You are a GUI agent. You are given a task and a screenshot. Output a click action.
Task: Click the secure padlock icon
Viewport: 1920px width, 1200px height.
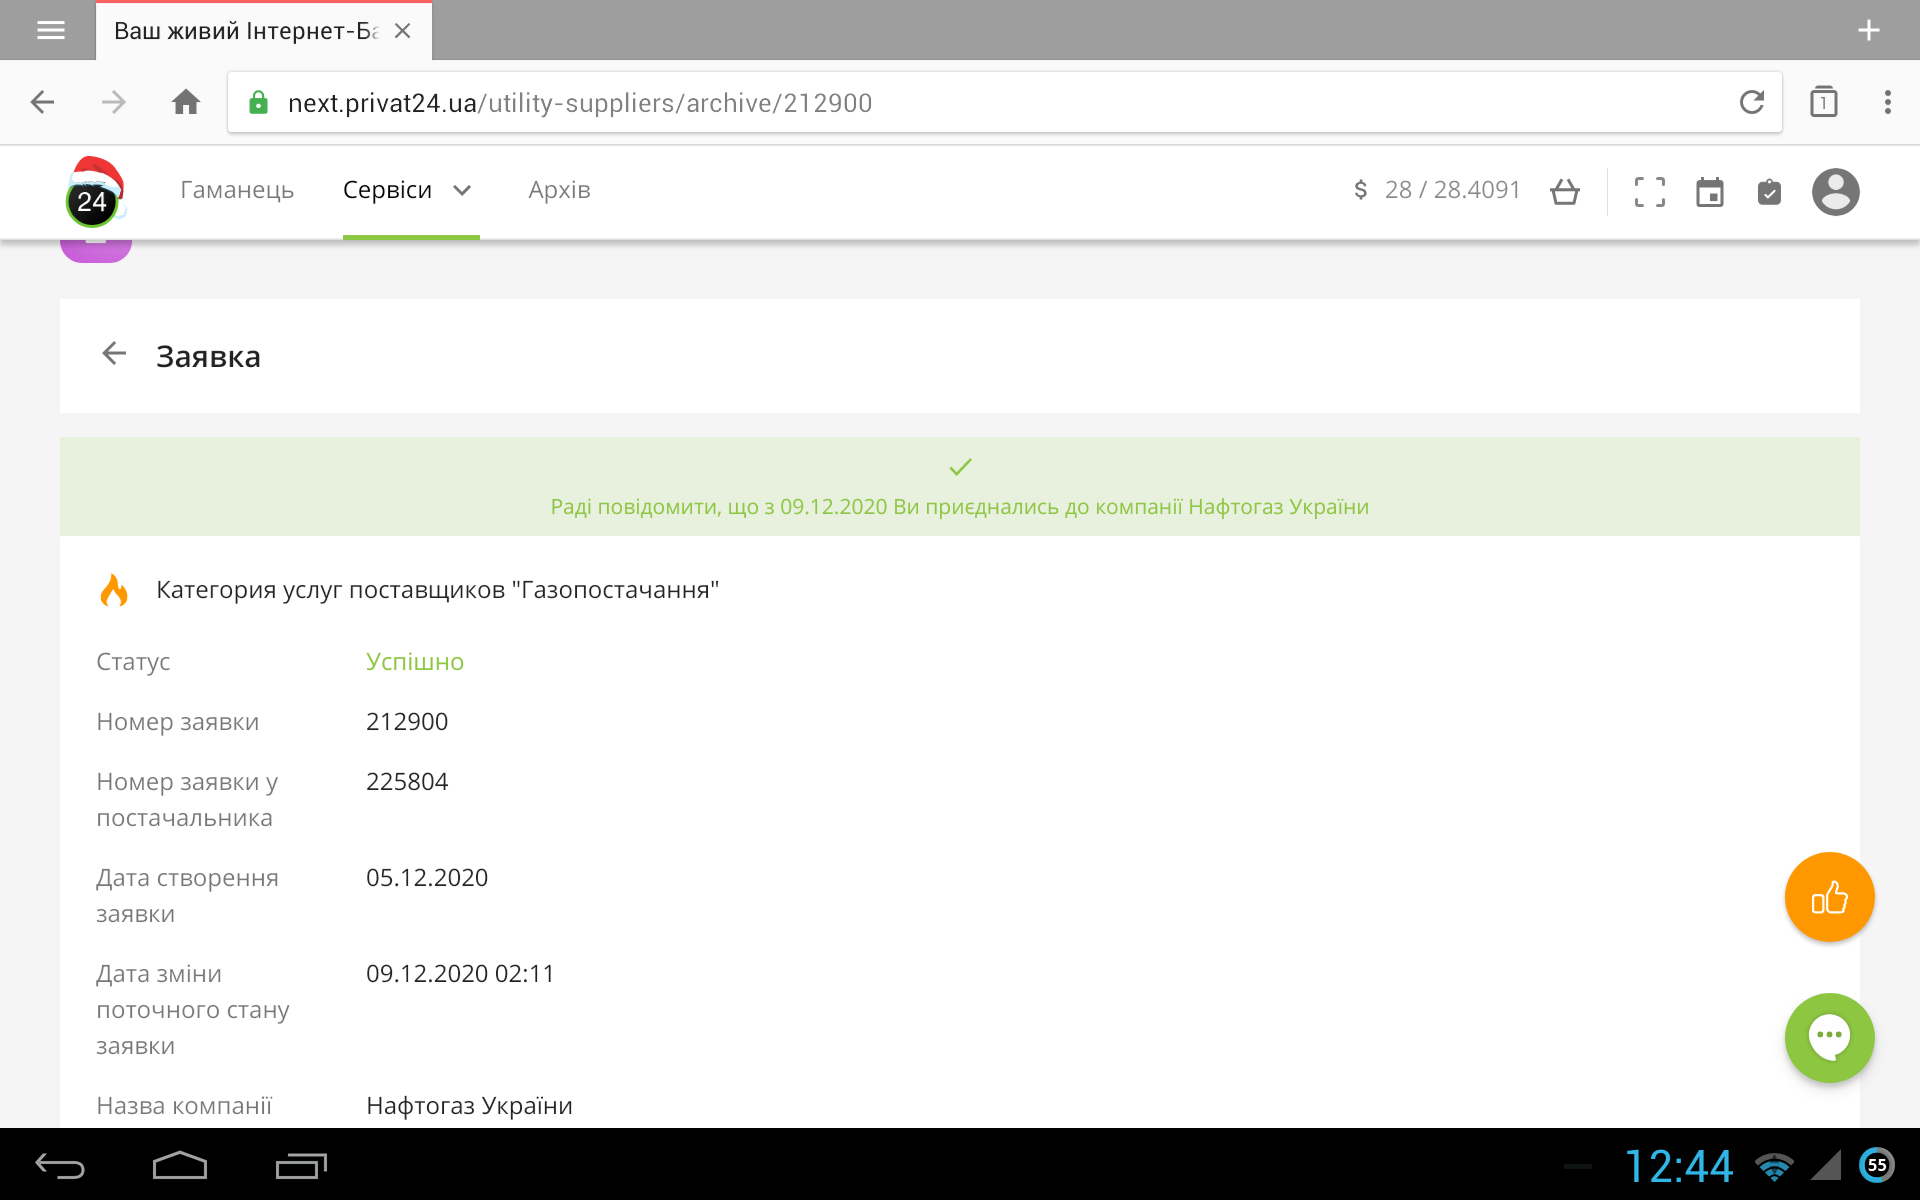coord(258,102)
